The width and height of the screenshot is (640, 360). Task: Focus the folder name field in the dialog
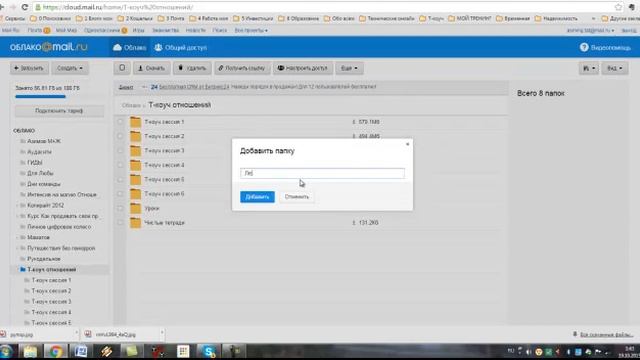322,173
